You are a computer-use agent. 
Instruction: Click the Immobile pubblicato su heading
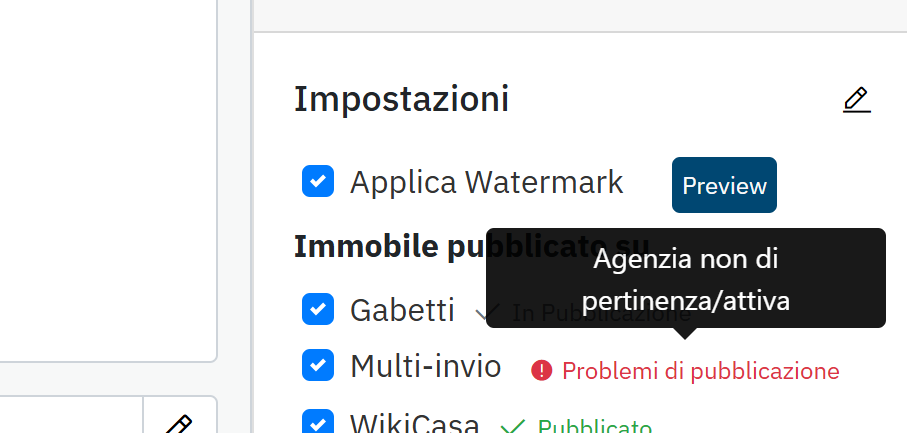click(390, 247)
